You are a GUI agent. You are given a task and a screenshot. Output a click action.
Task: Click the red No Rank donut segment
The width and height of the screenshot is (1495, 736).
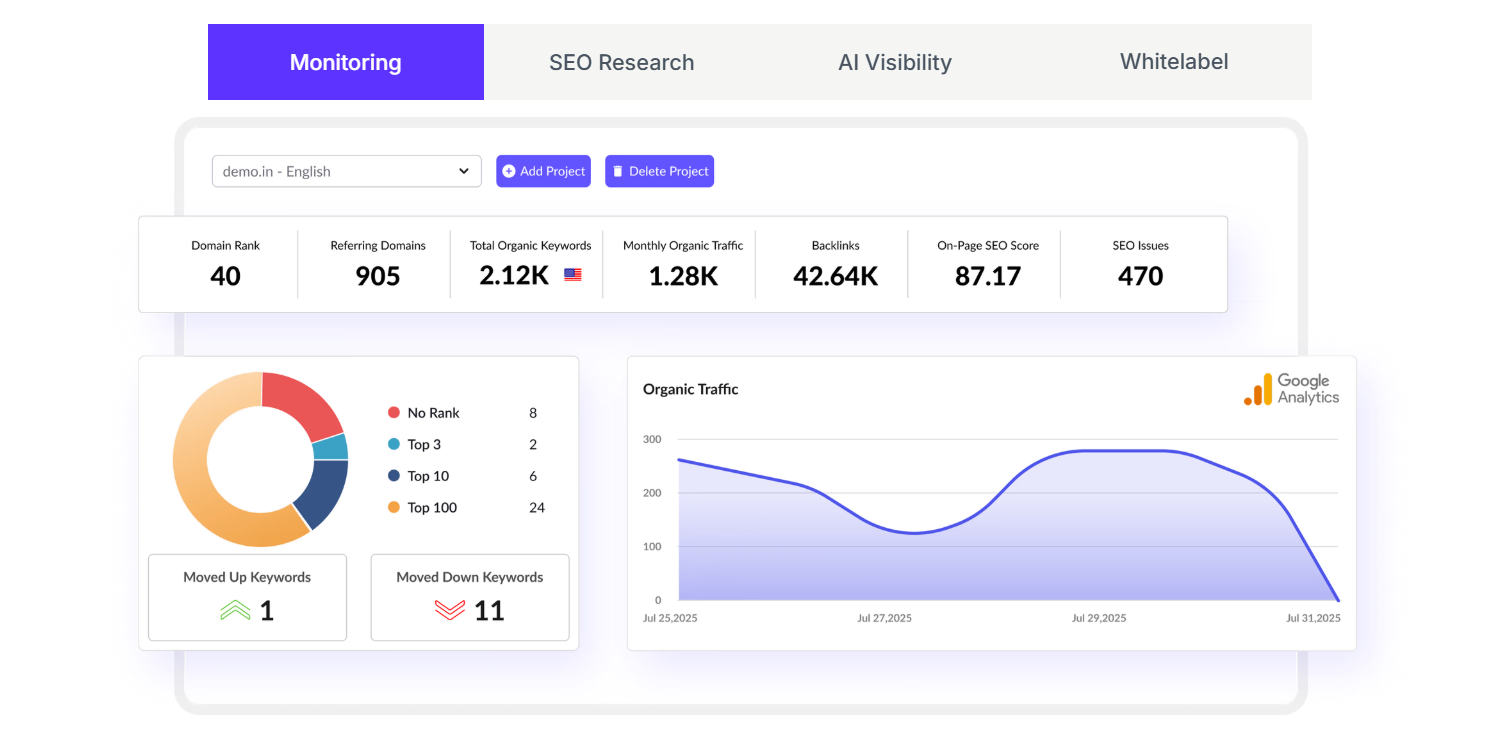[x=300, y=402]
